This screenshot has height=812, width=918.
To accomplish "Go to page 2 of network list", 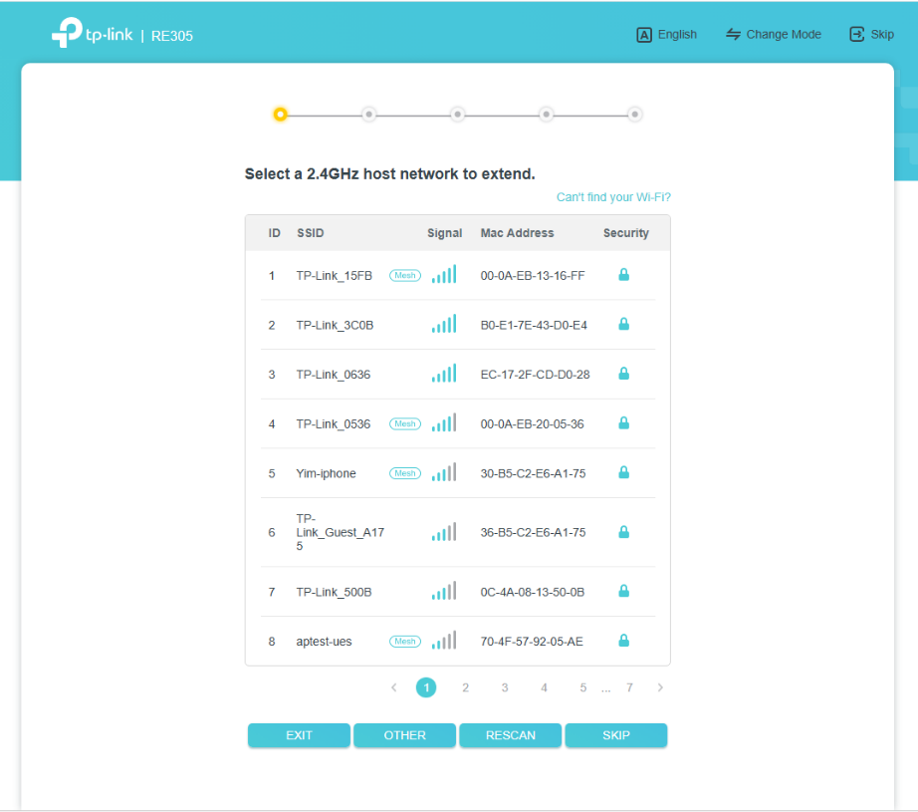I will pos(465,687).
